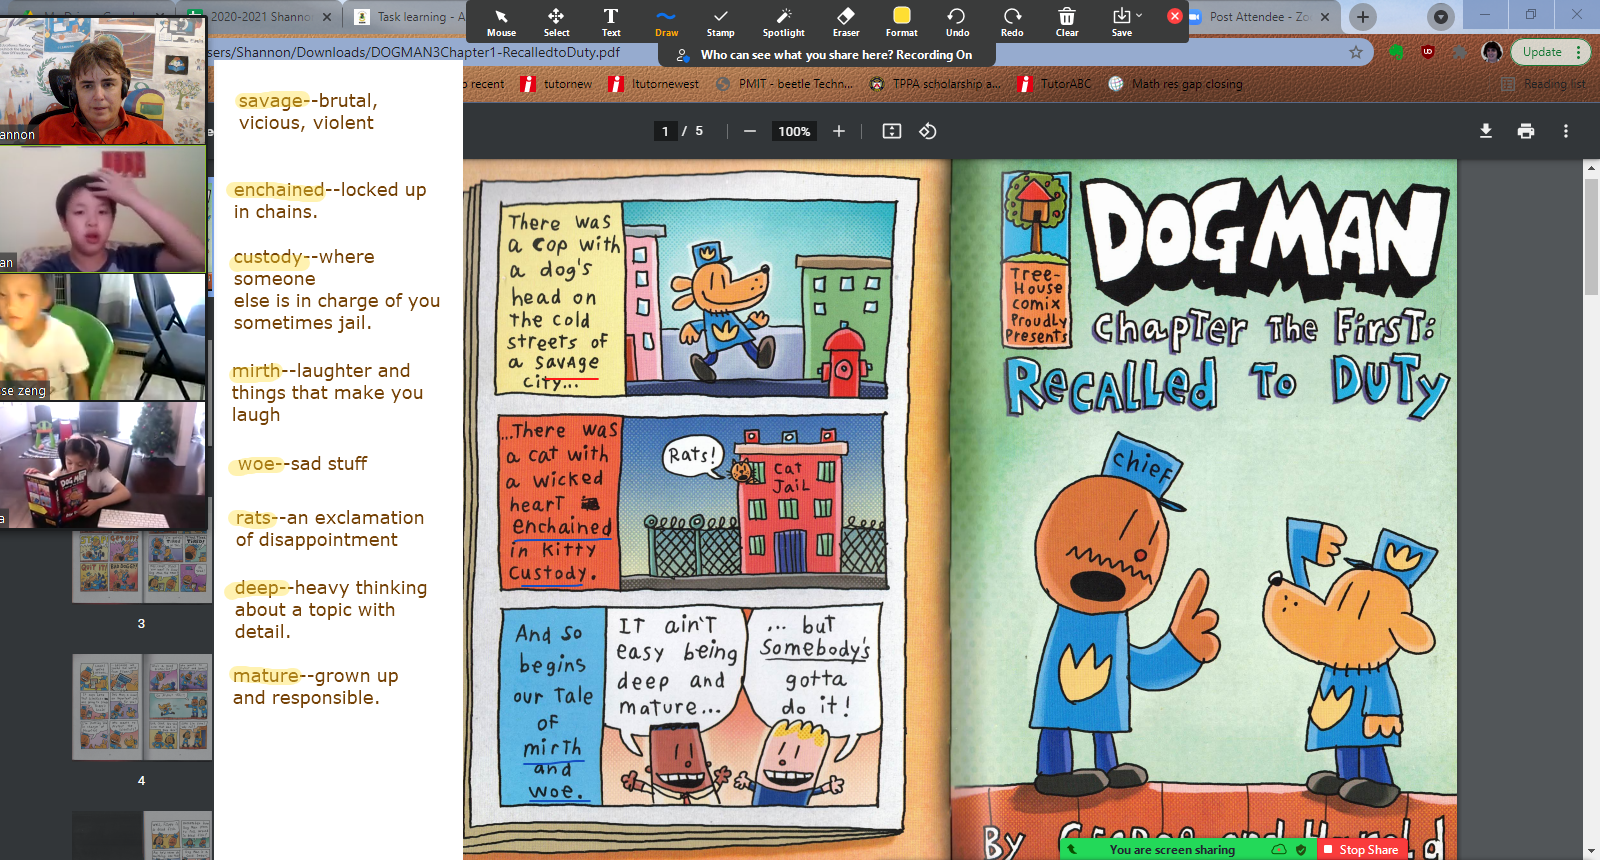Zoom in the PDF with plus
The height and width of the screenshot is (860, 1600).
[839, 131]
